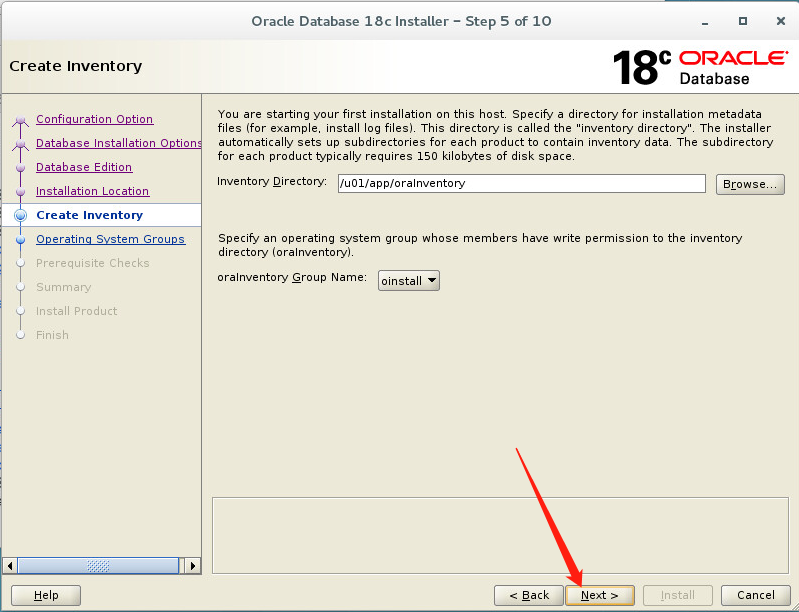Click the Next button
Screen dimensions: 799x612
(600, 595)
